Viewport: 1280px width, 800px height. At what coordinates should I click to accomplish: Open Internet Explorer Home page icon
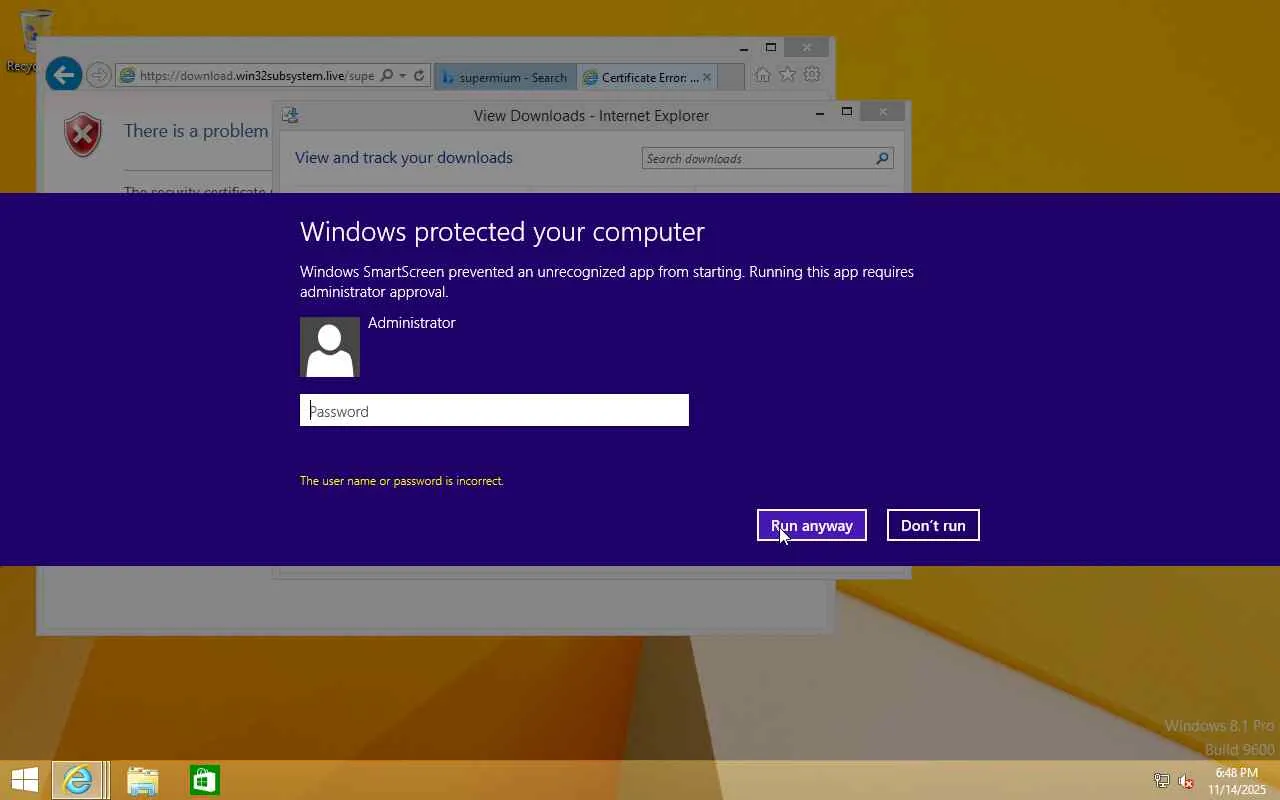pyautogui.click(x=763, y=75)
